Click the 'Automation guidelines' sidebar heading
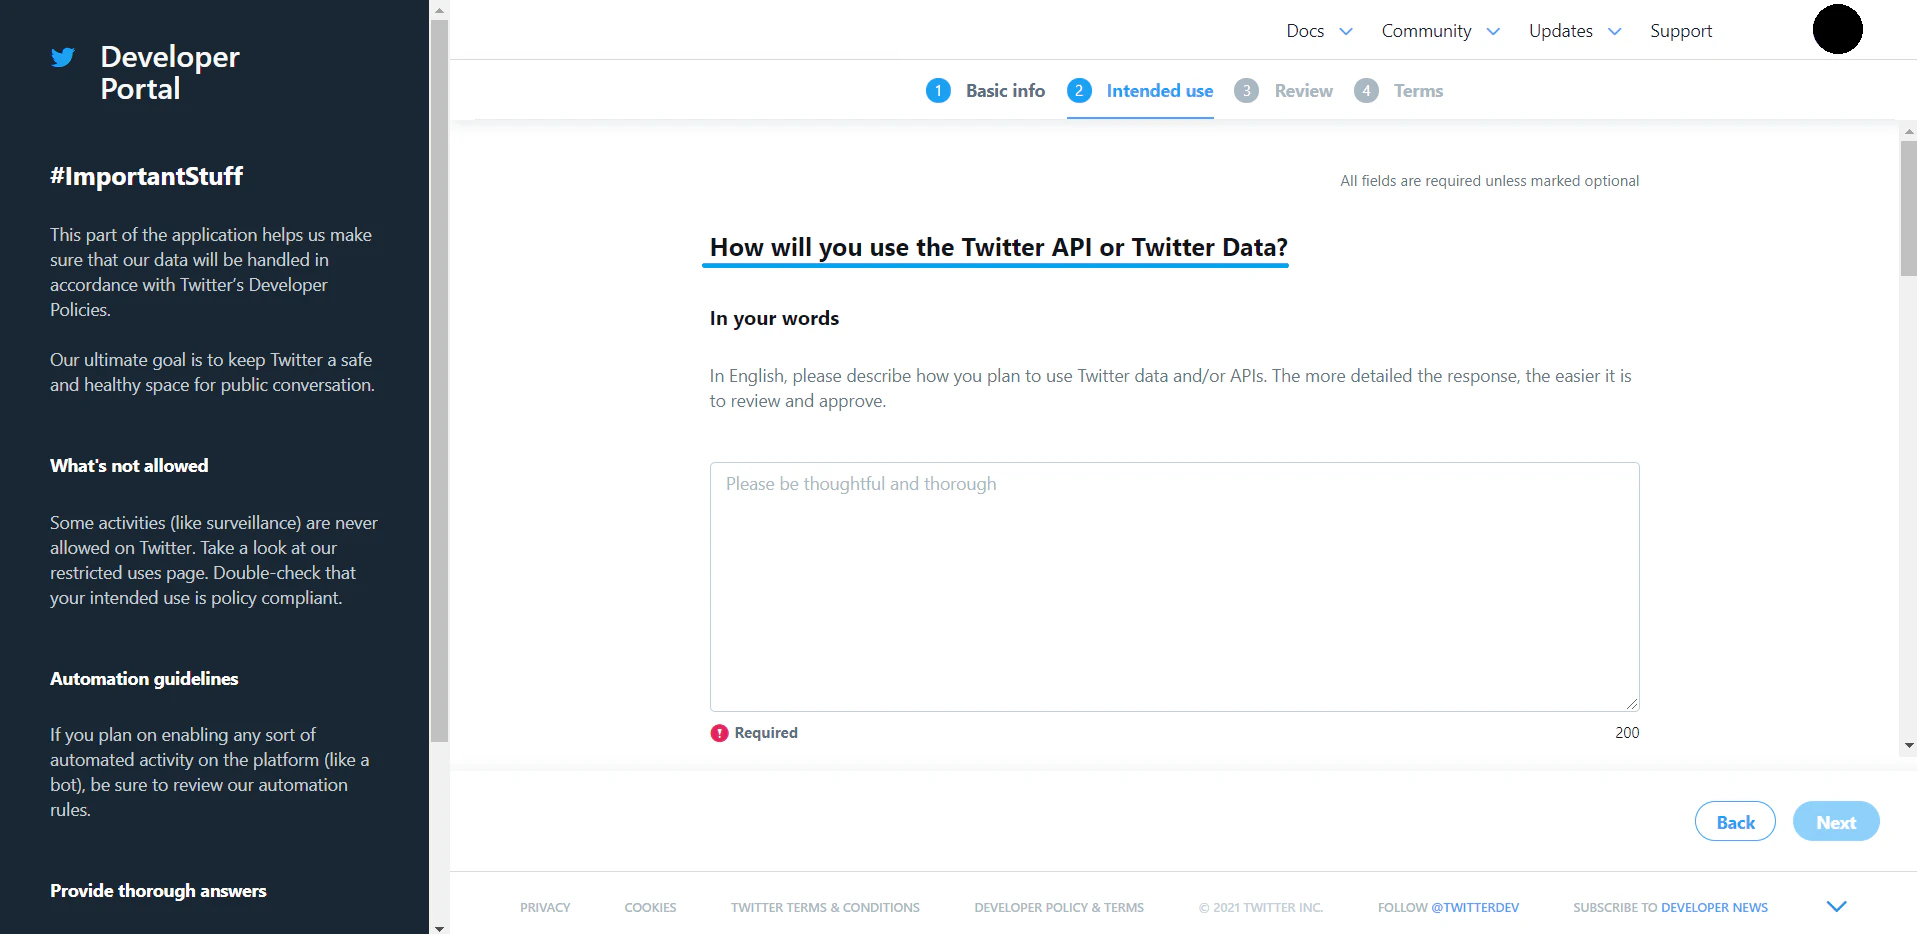The height and width of the screenshot is (934, 1917). (x=144, y=679)
